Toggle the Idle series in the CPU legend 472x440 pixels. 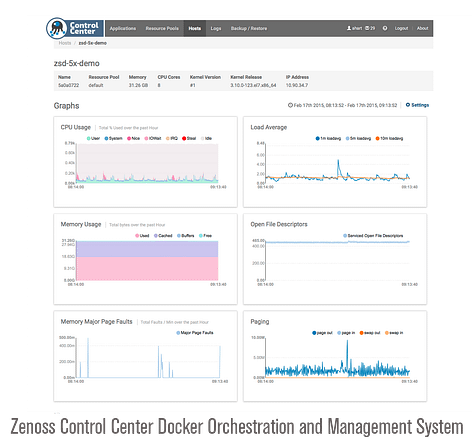(206, 138)
